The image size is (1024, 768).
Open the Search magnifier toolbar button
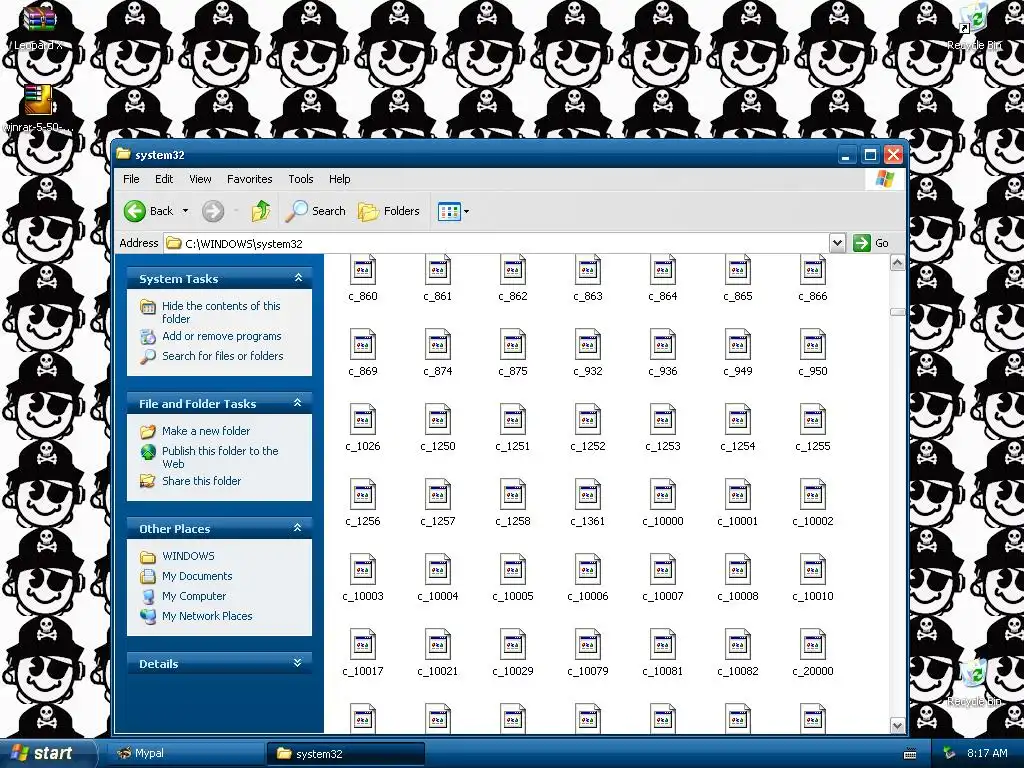[x=315, y=211]
